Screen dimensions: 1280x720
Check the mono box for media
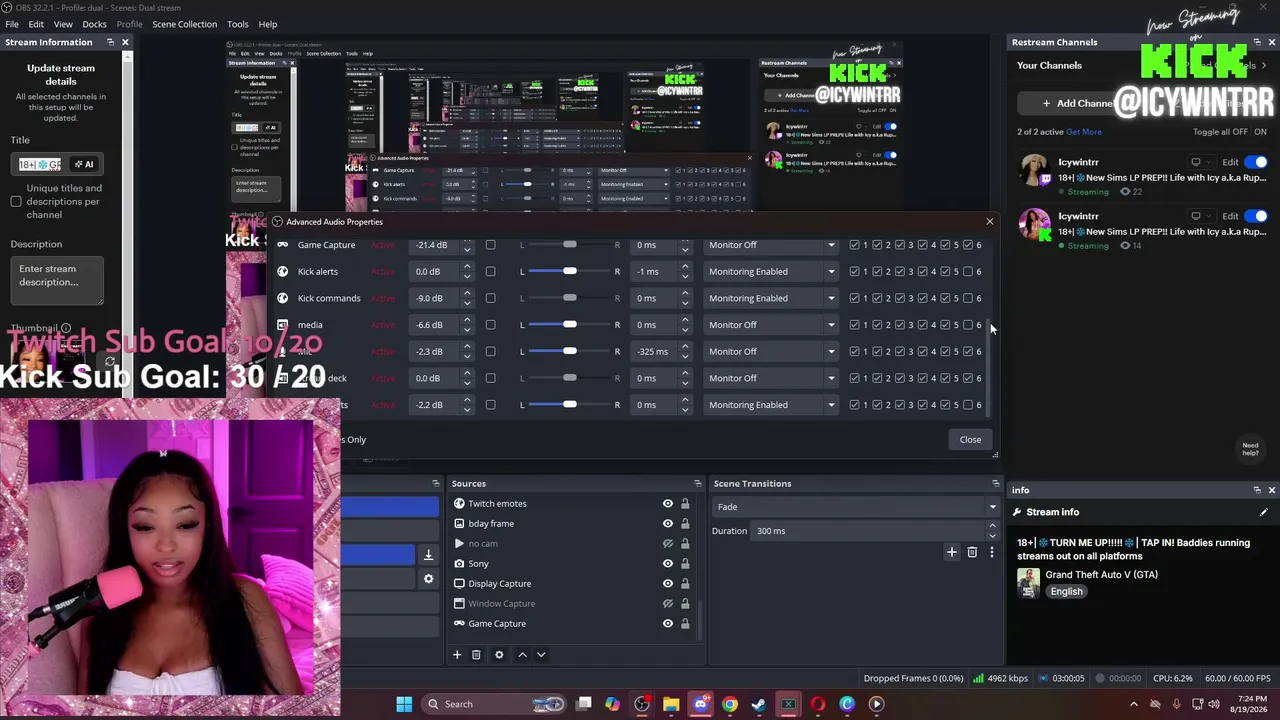tap(490, 325)
